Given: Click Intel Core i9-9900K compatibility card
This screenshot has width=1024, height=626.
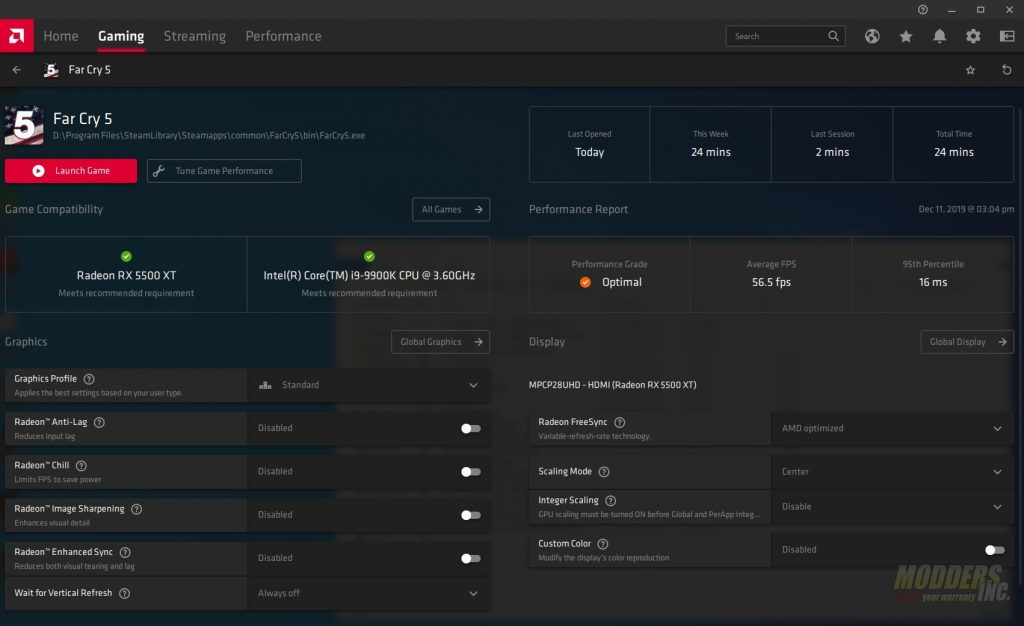Looking at the screenshot, I should (x=369, y=274).
